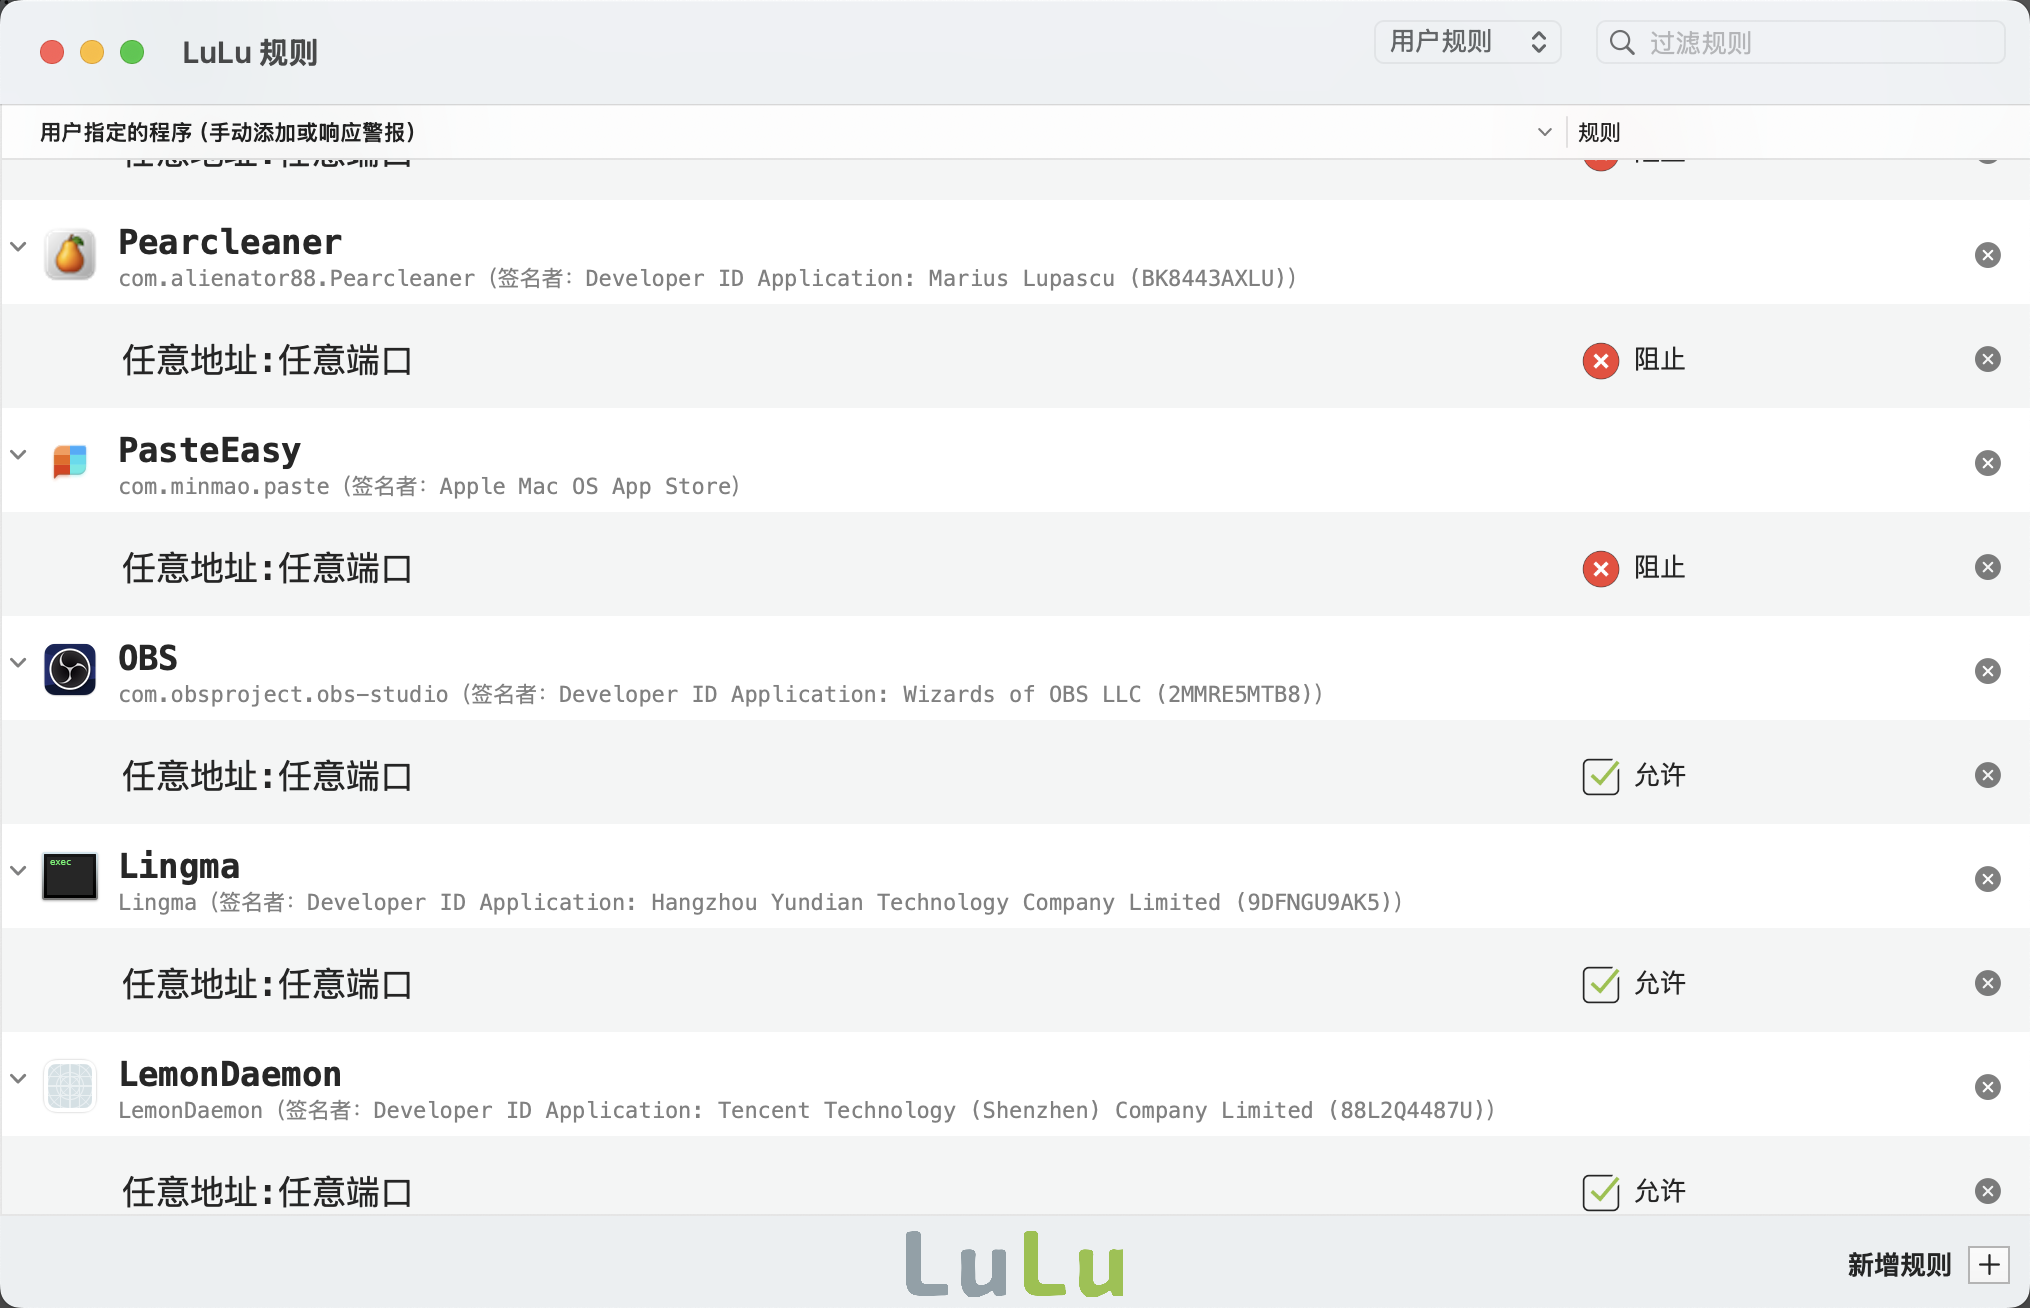Click the plus icon to add rule

click(1989, 1265)
